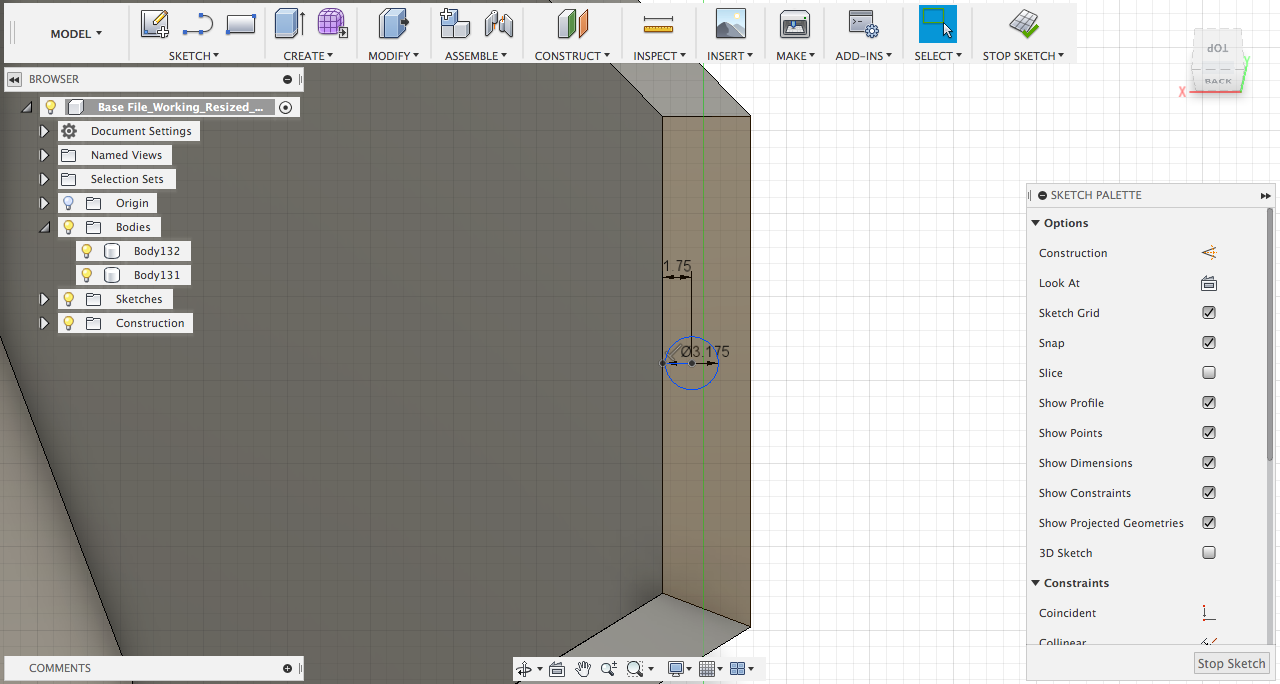Hide Body132 using its lightbulb
1280x684 pixels.
tap(87, 251)
